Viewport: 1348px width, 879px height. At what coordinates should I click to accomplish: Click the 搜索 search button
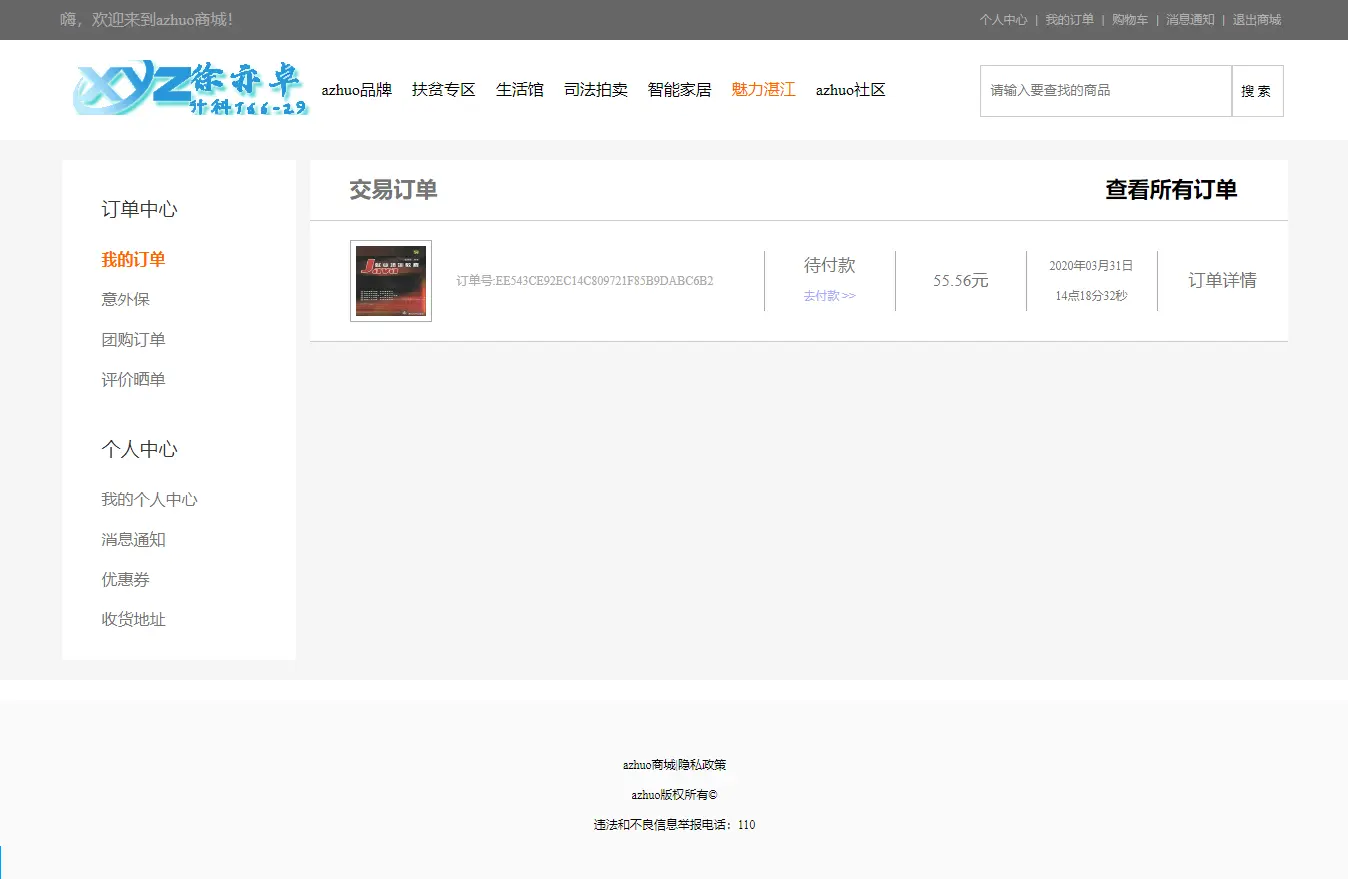pos(1257,90)
